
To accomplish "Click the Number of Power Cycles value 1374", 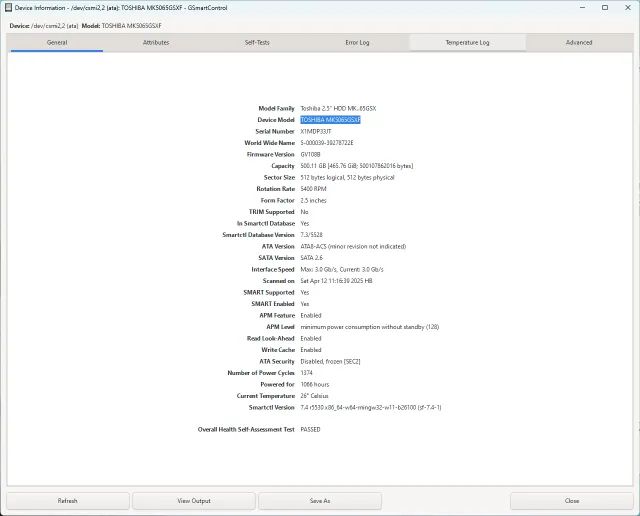I will (307, 373).
